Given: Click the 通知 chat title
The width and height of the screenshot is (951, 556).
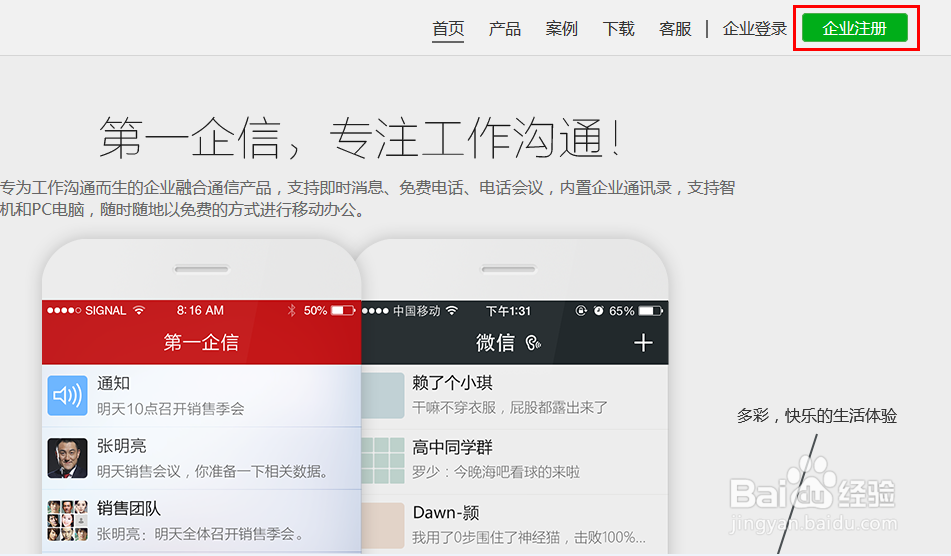Looking at the screenshot, I should coord(113,383).
